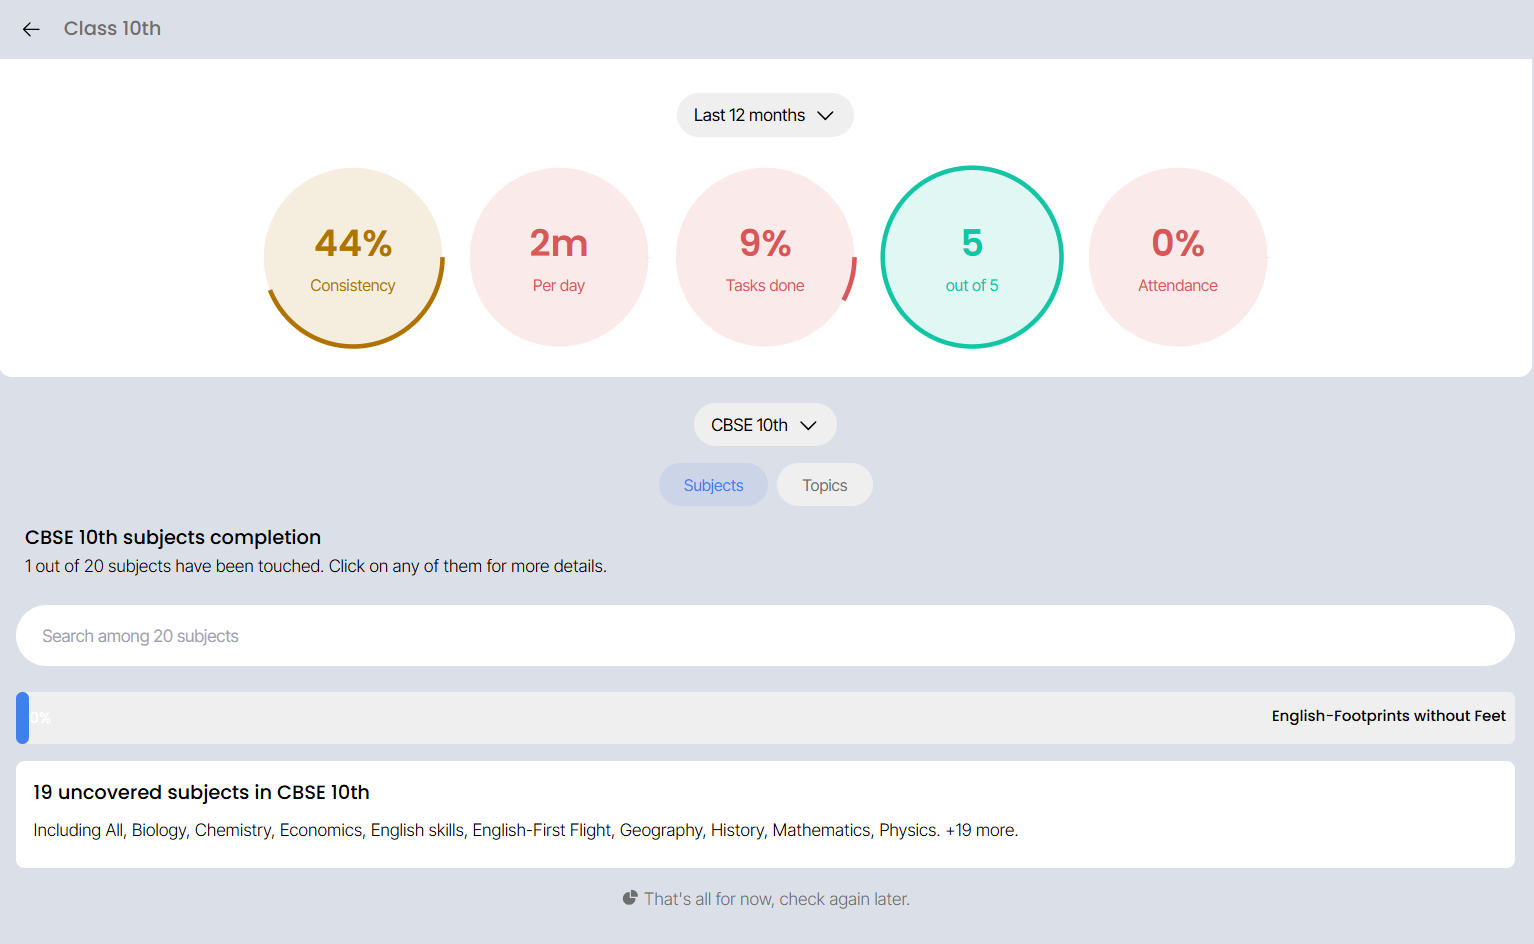Click the back arrow in the header

coord(31,29)
